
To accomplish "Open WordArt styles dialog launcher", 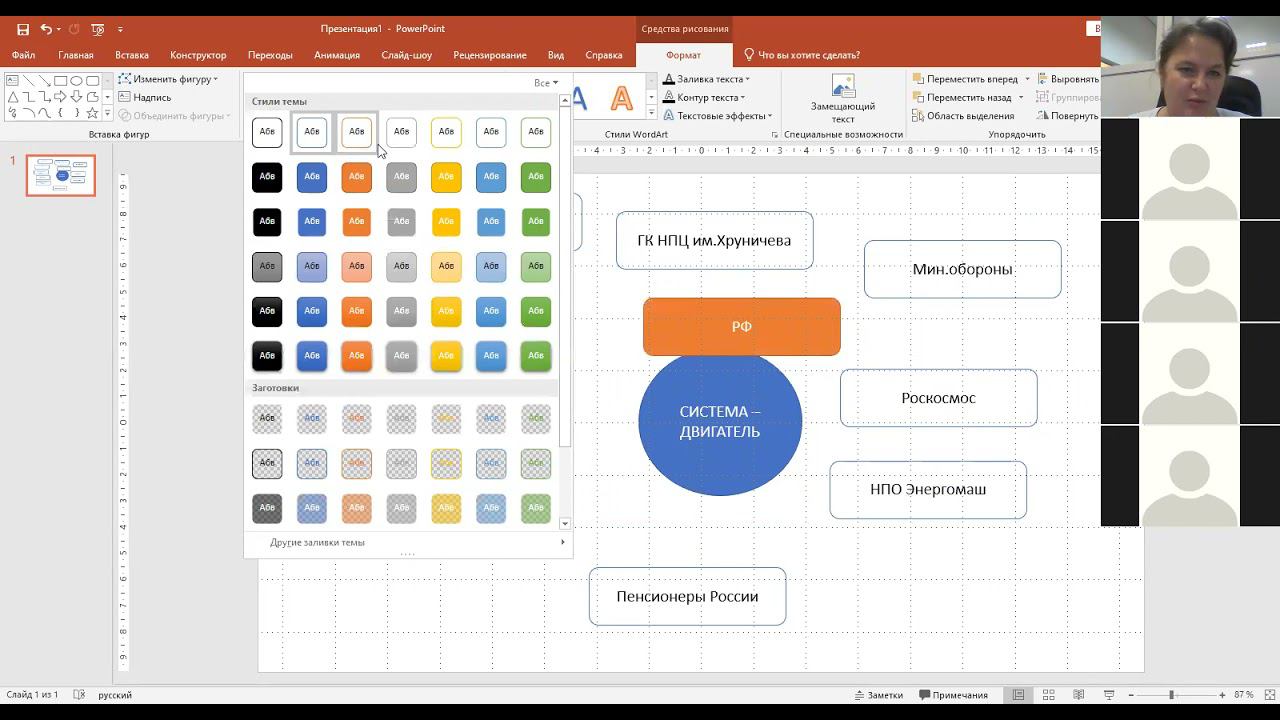I will pyautogui.click(x=775, y=134).
